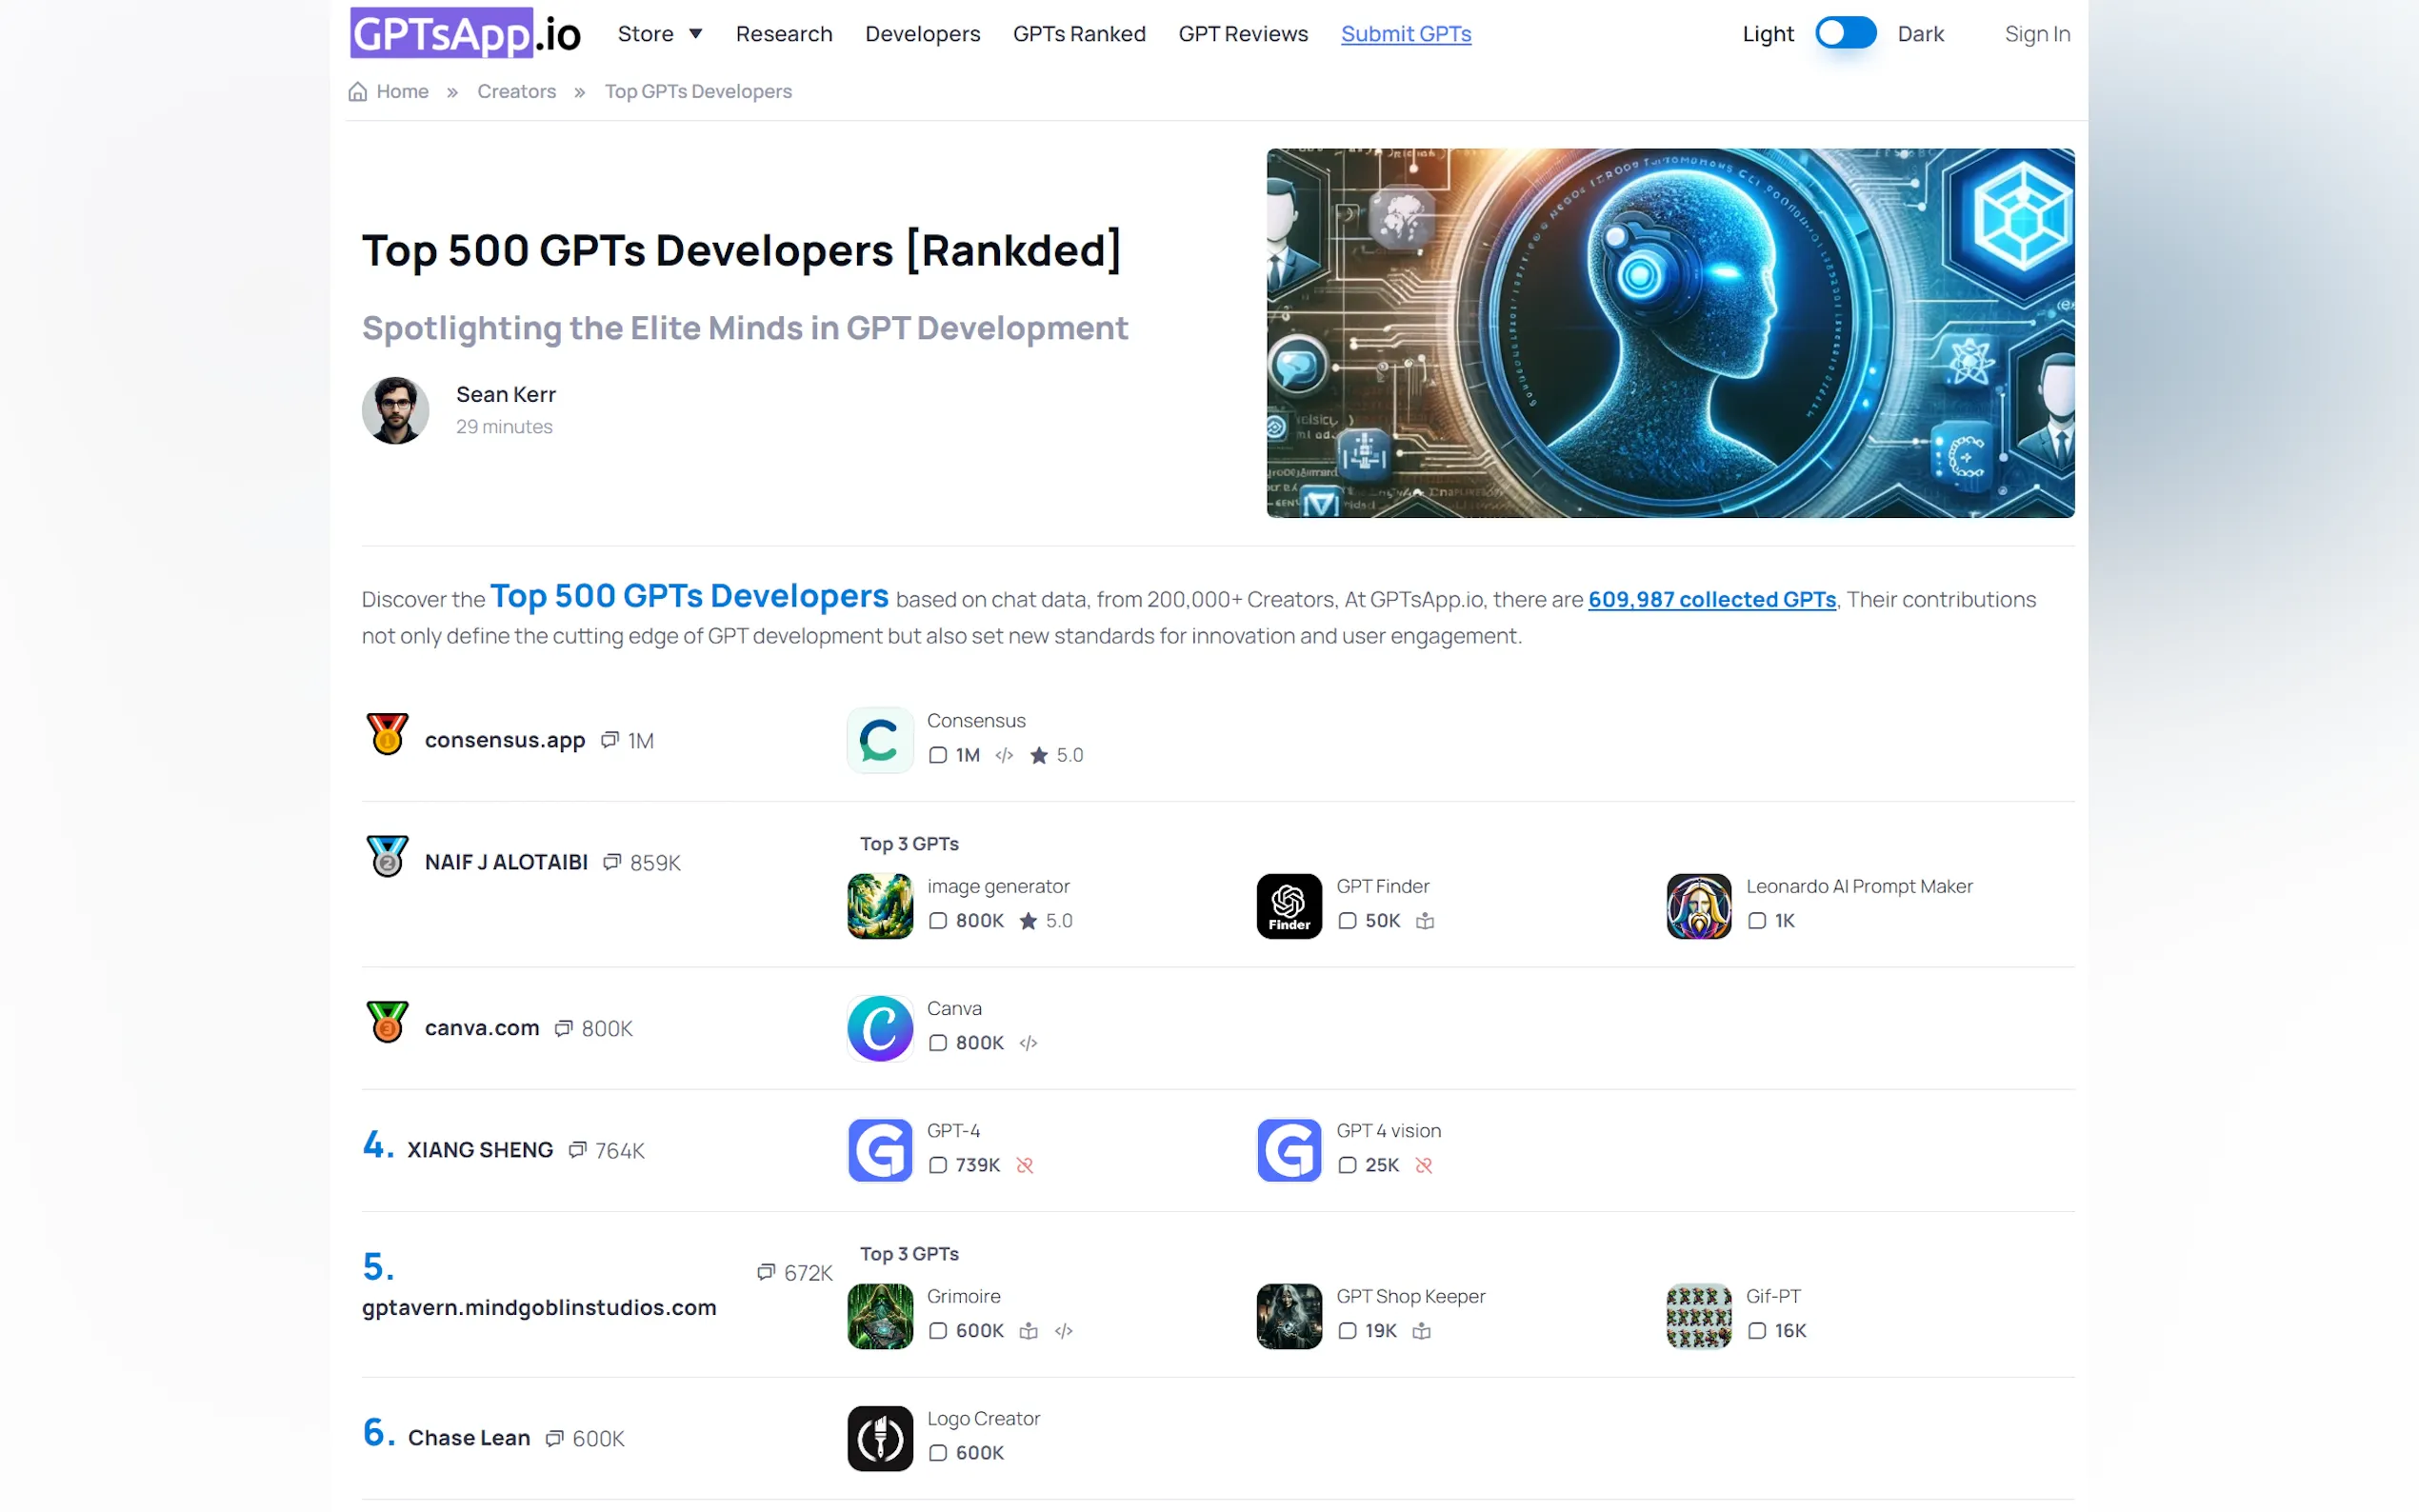Open NAIF J ALOTAIBI developer profile

tap(506, 862)
